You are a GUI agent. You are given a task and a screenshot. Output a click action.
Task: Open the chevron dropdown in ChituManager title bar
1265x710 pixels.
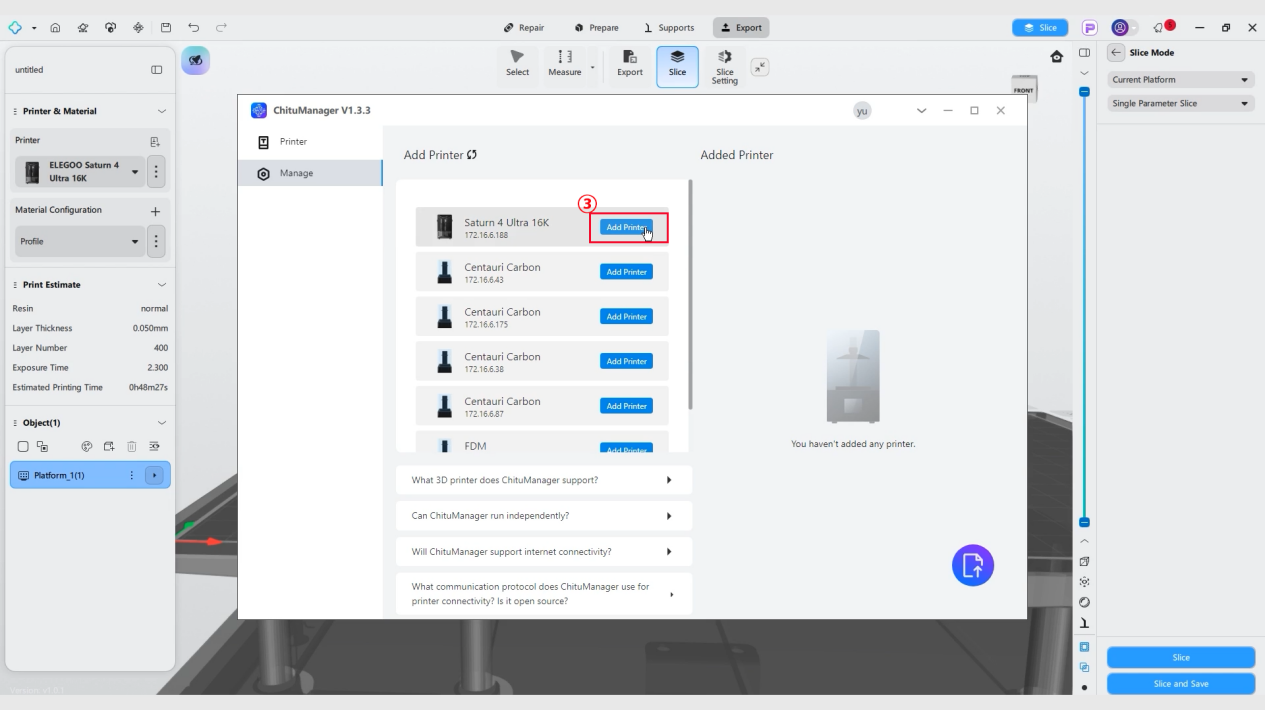click(921, 110)
